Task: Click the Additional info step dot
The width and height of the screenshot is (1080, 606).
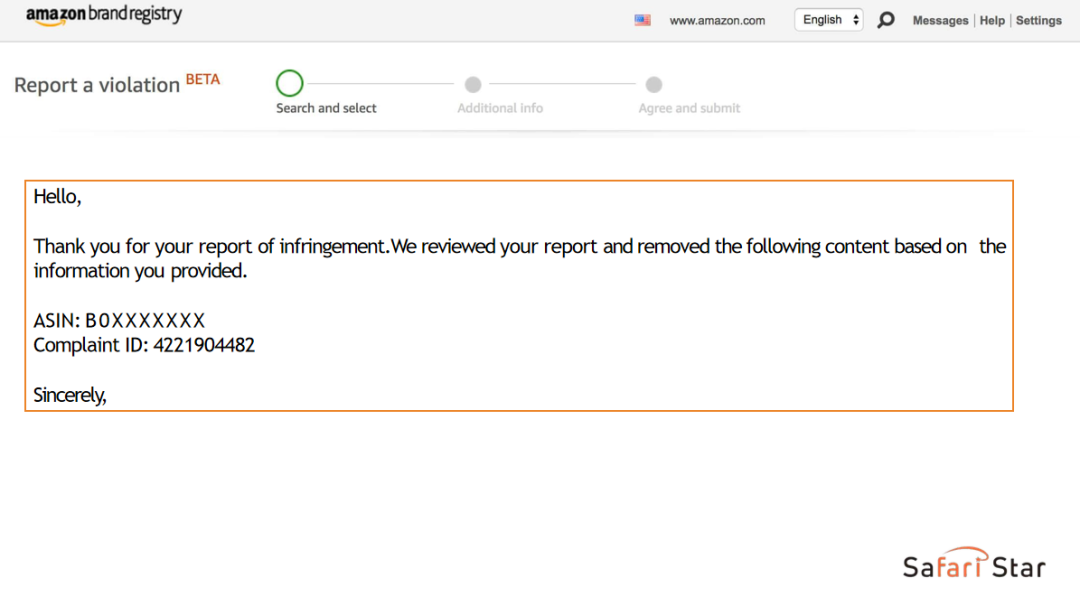Action: pos(473,85)
